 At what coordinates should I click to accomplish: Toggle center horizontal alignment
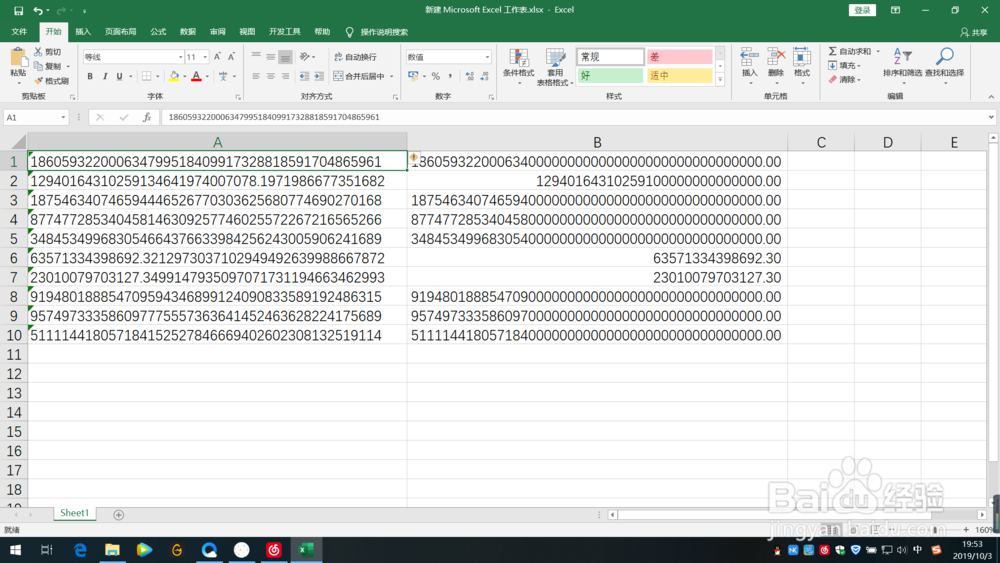pos(270,77)
